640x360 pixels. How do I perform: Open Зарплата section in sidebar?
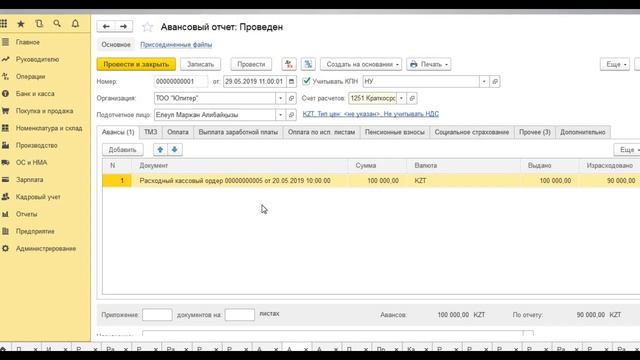29,180
